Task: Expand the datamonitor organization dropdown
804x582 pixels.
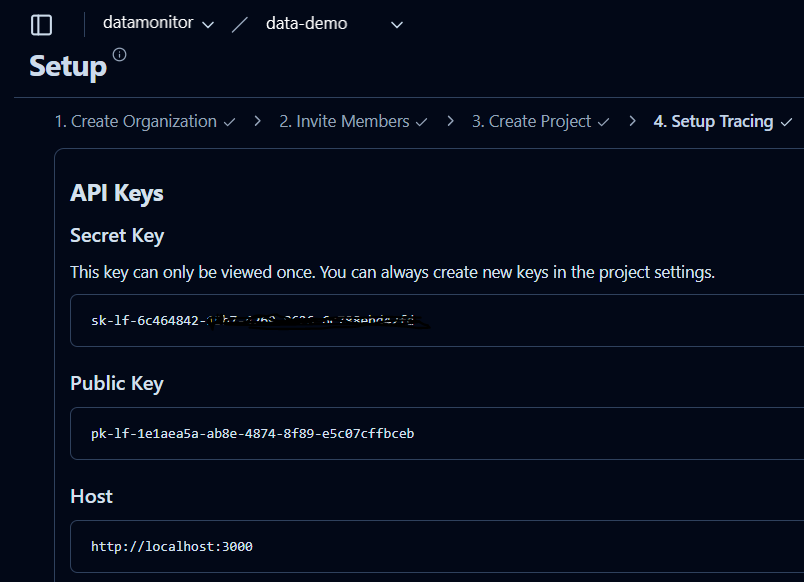Action: pyautogui.click(x=158, y=23)
